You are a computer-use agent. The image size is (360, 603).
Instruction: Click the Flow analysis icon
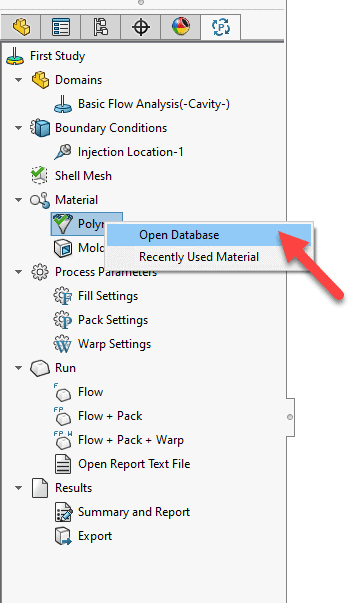click(63, 392)
